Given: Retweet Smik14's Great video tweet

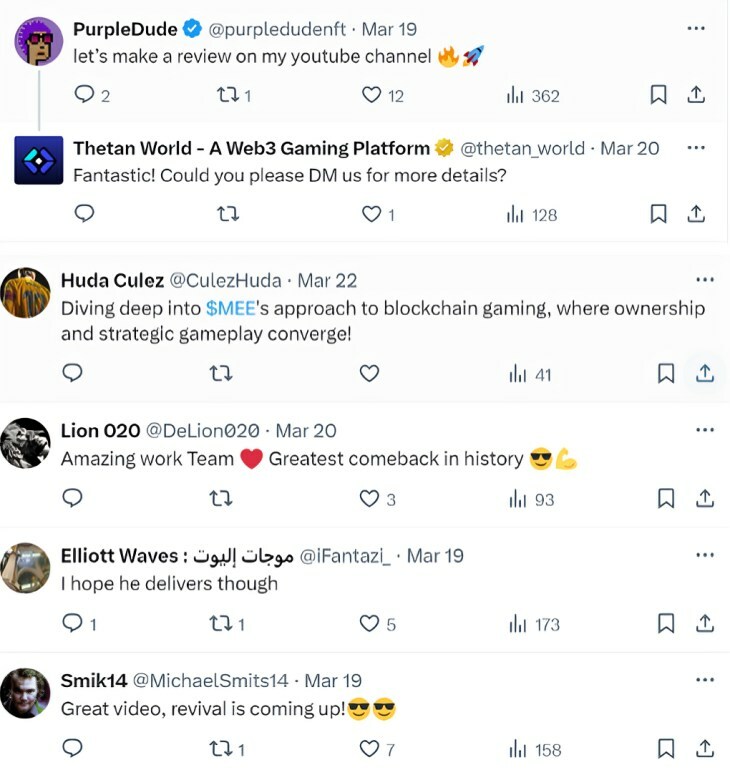Looking at the screenshot, I should coord(222,748).
